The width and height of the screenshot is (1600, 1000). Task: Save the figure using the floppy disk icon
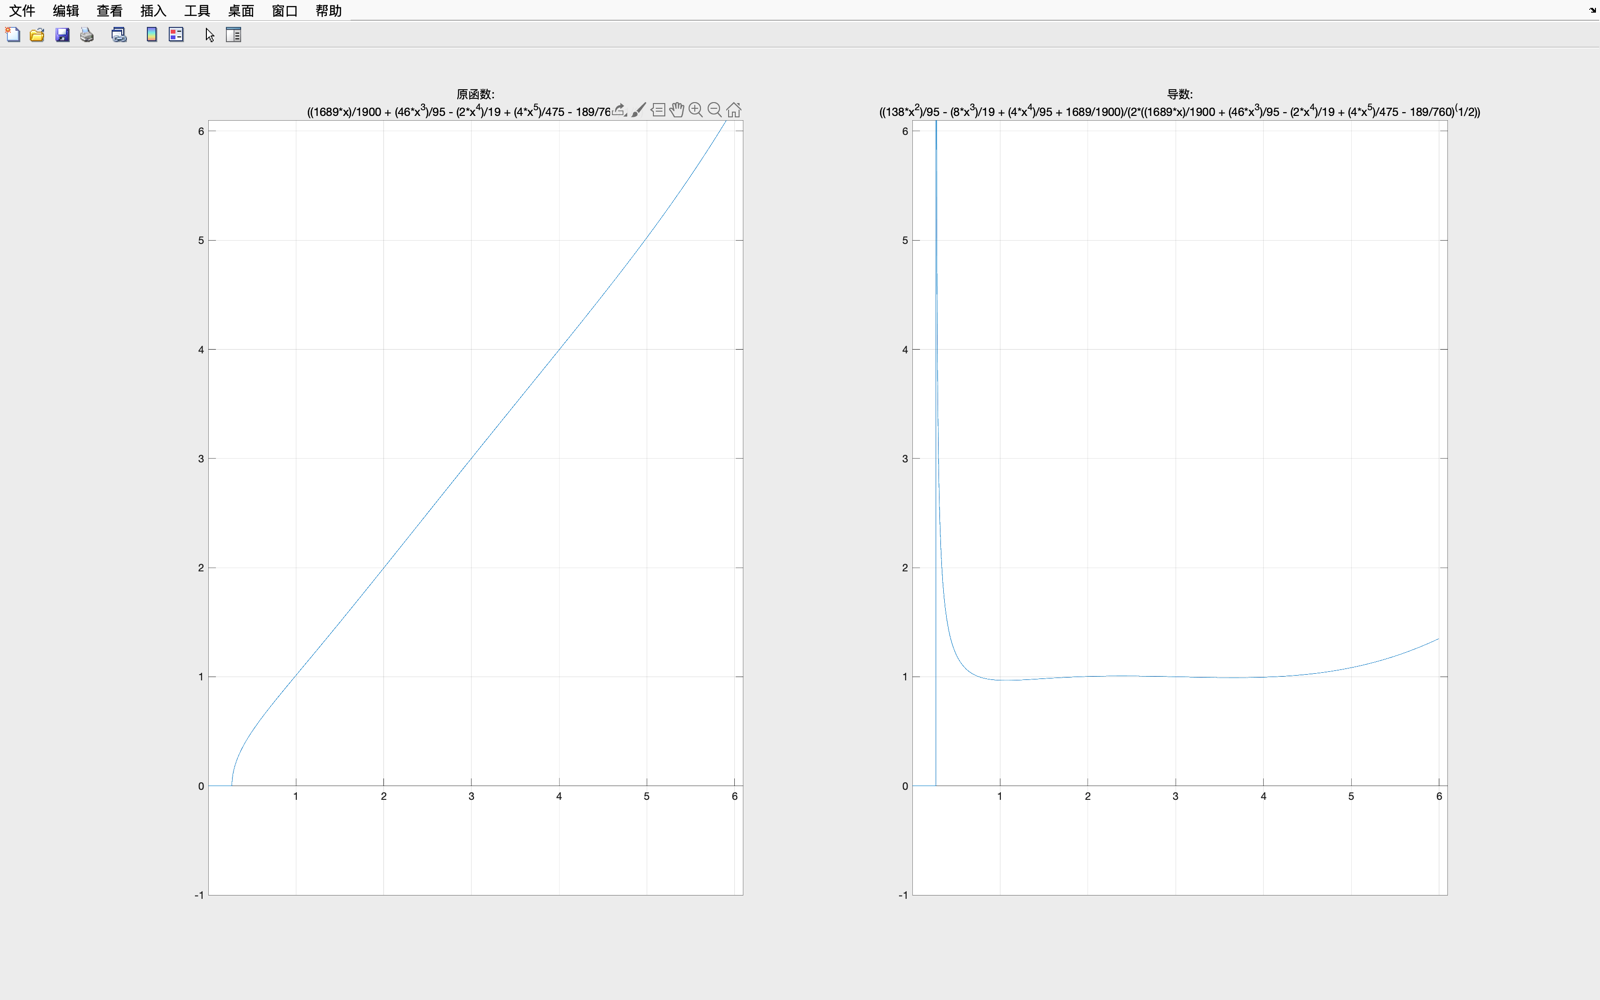[x=62, y=35]
